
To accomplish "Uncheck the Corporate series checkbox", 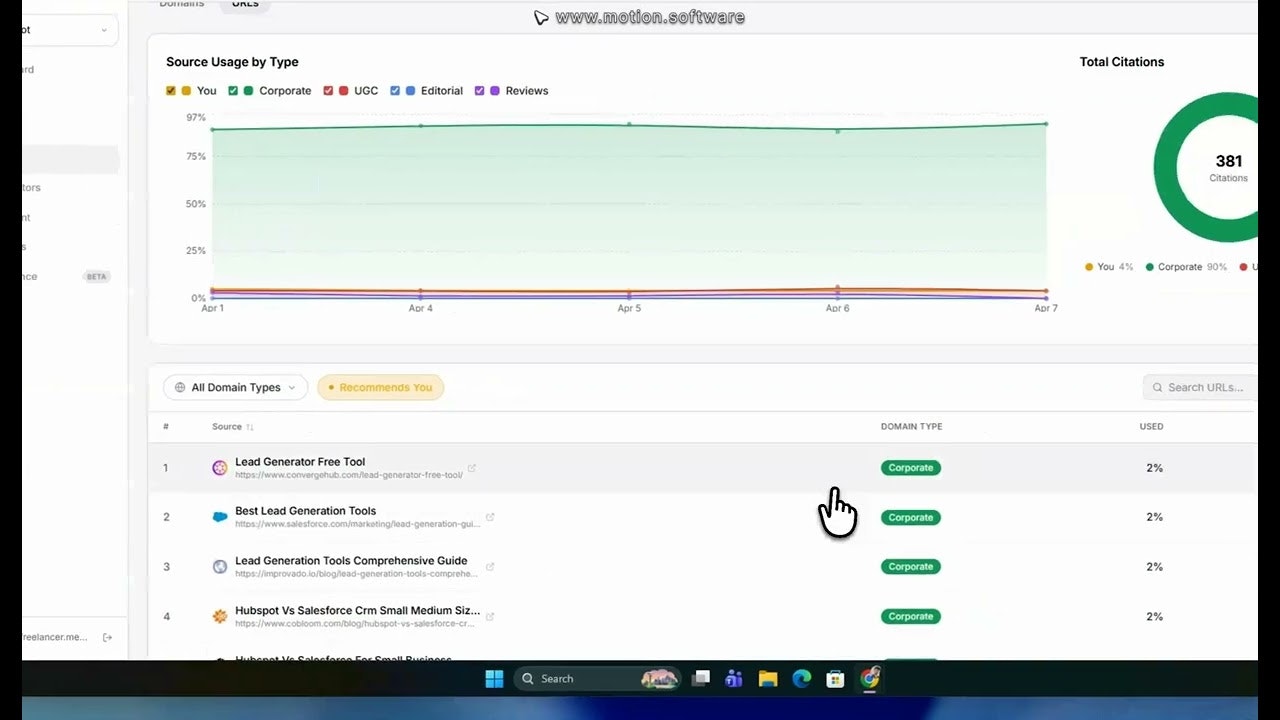I will [233, 91].
